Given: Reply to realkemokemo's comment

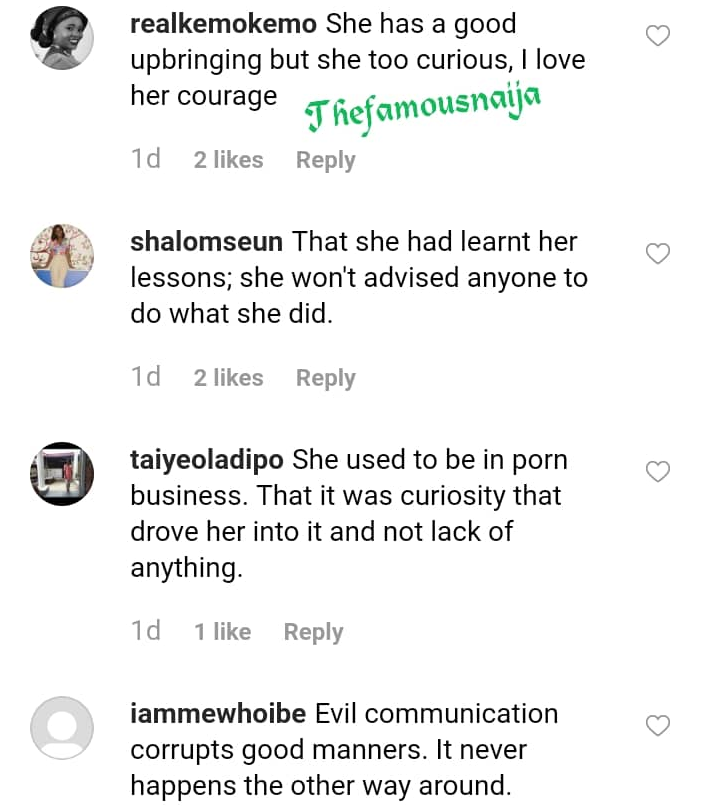Looking at the screenshot, I should coord(325,160).
